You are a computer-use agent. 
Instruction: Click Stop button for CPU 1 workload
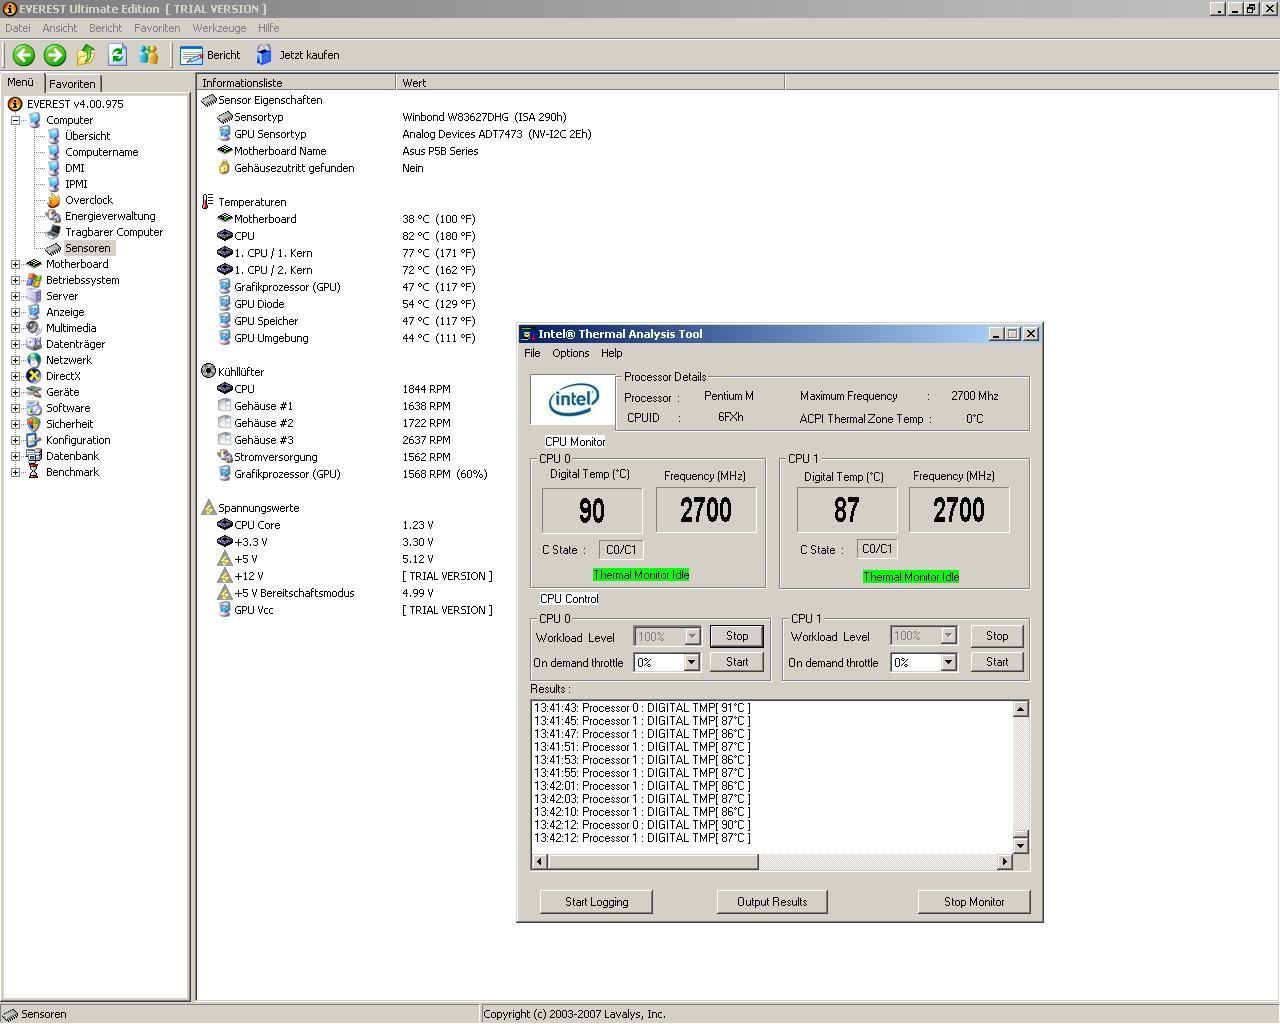point(997,636)
